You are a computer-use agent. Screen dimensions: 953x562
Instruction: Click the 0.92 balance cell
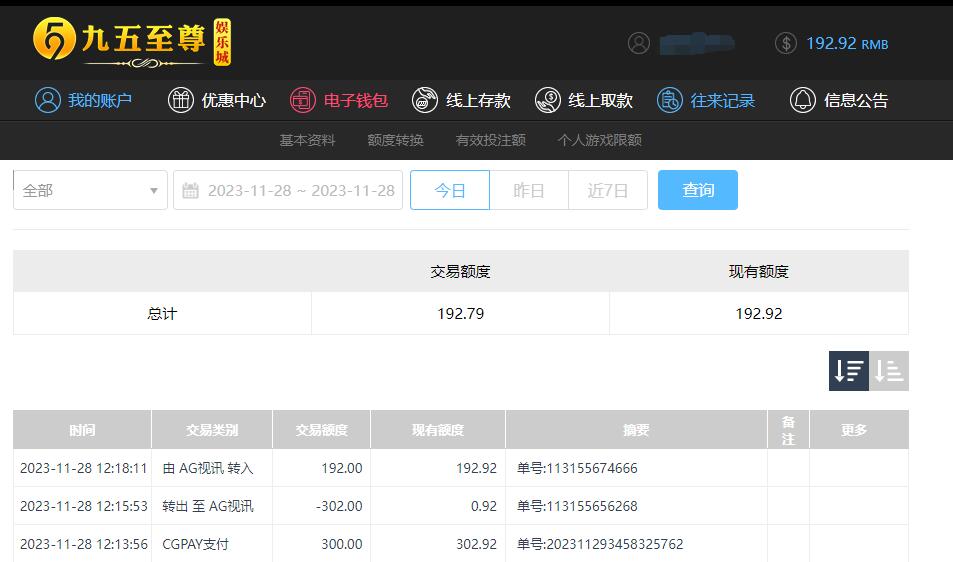tap(484, 506)
